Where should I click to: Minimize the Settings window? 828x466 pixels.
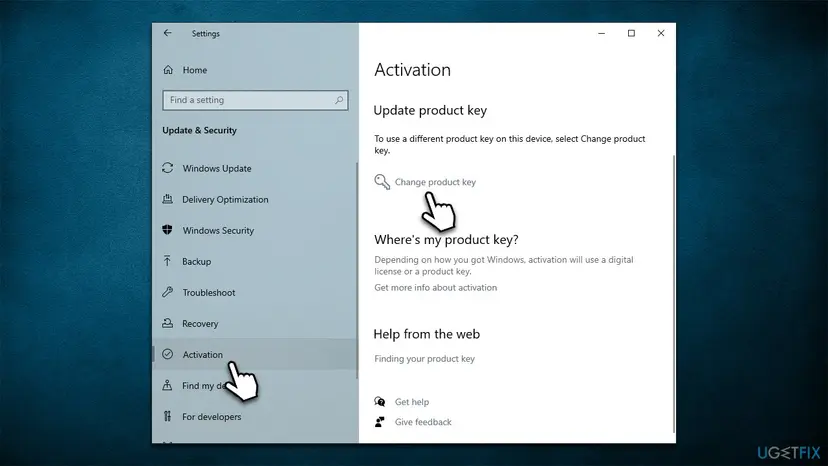pyautogui.click(x=601, y=33)
